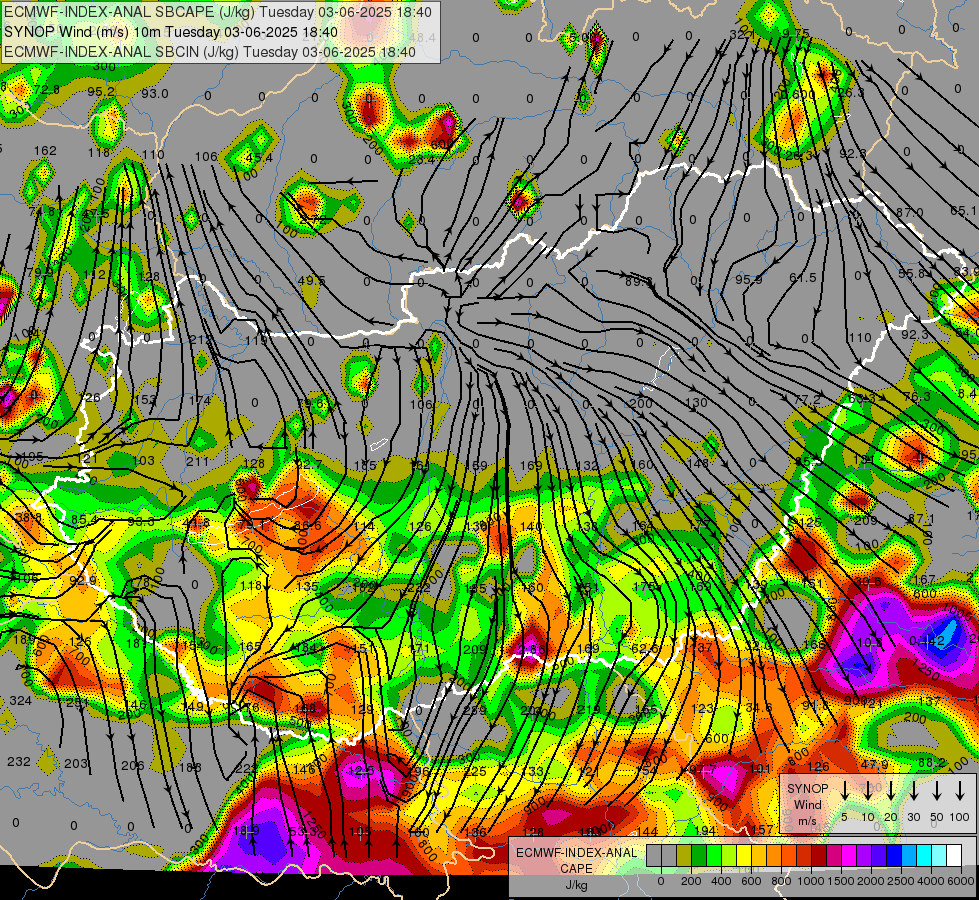Click the map value 159
979x900 pixels.
[x=476, y=465]
